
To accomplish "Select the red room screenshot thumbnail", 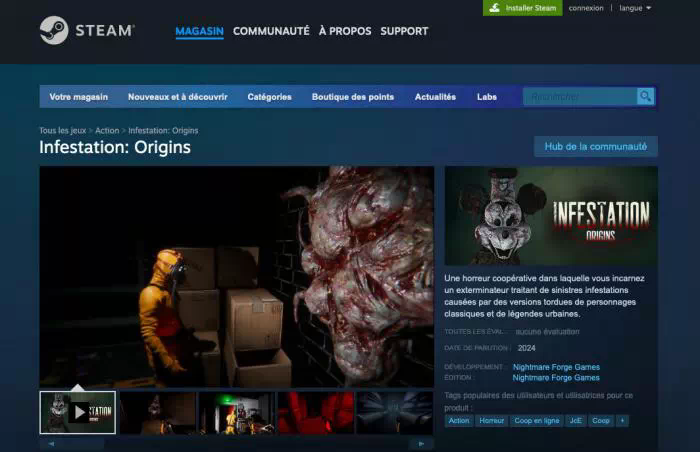I will 316,413.
